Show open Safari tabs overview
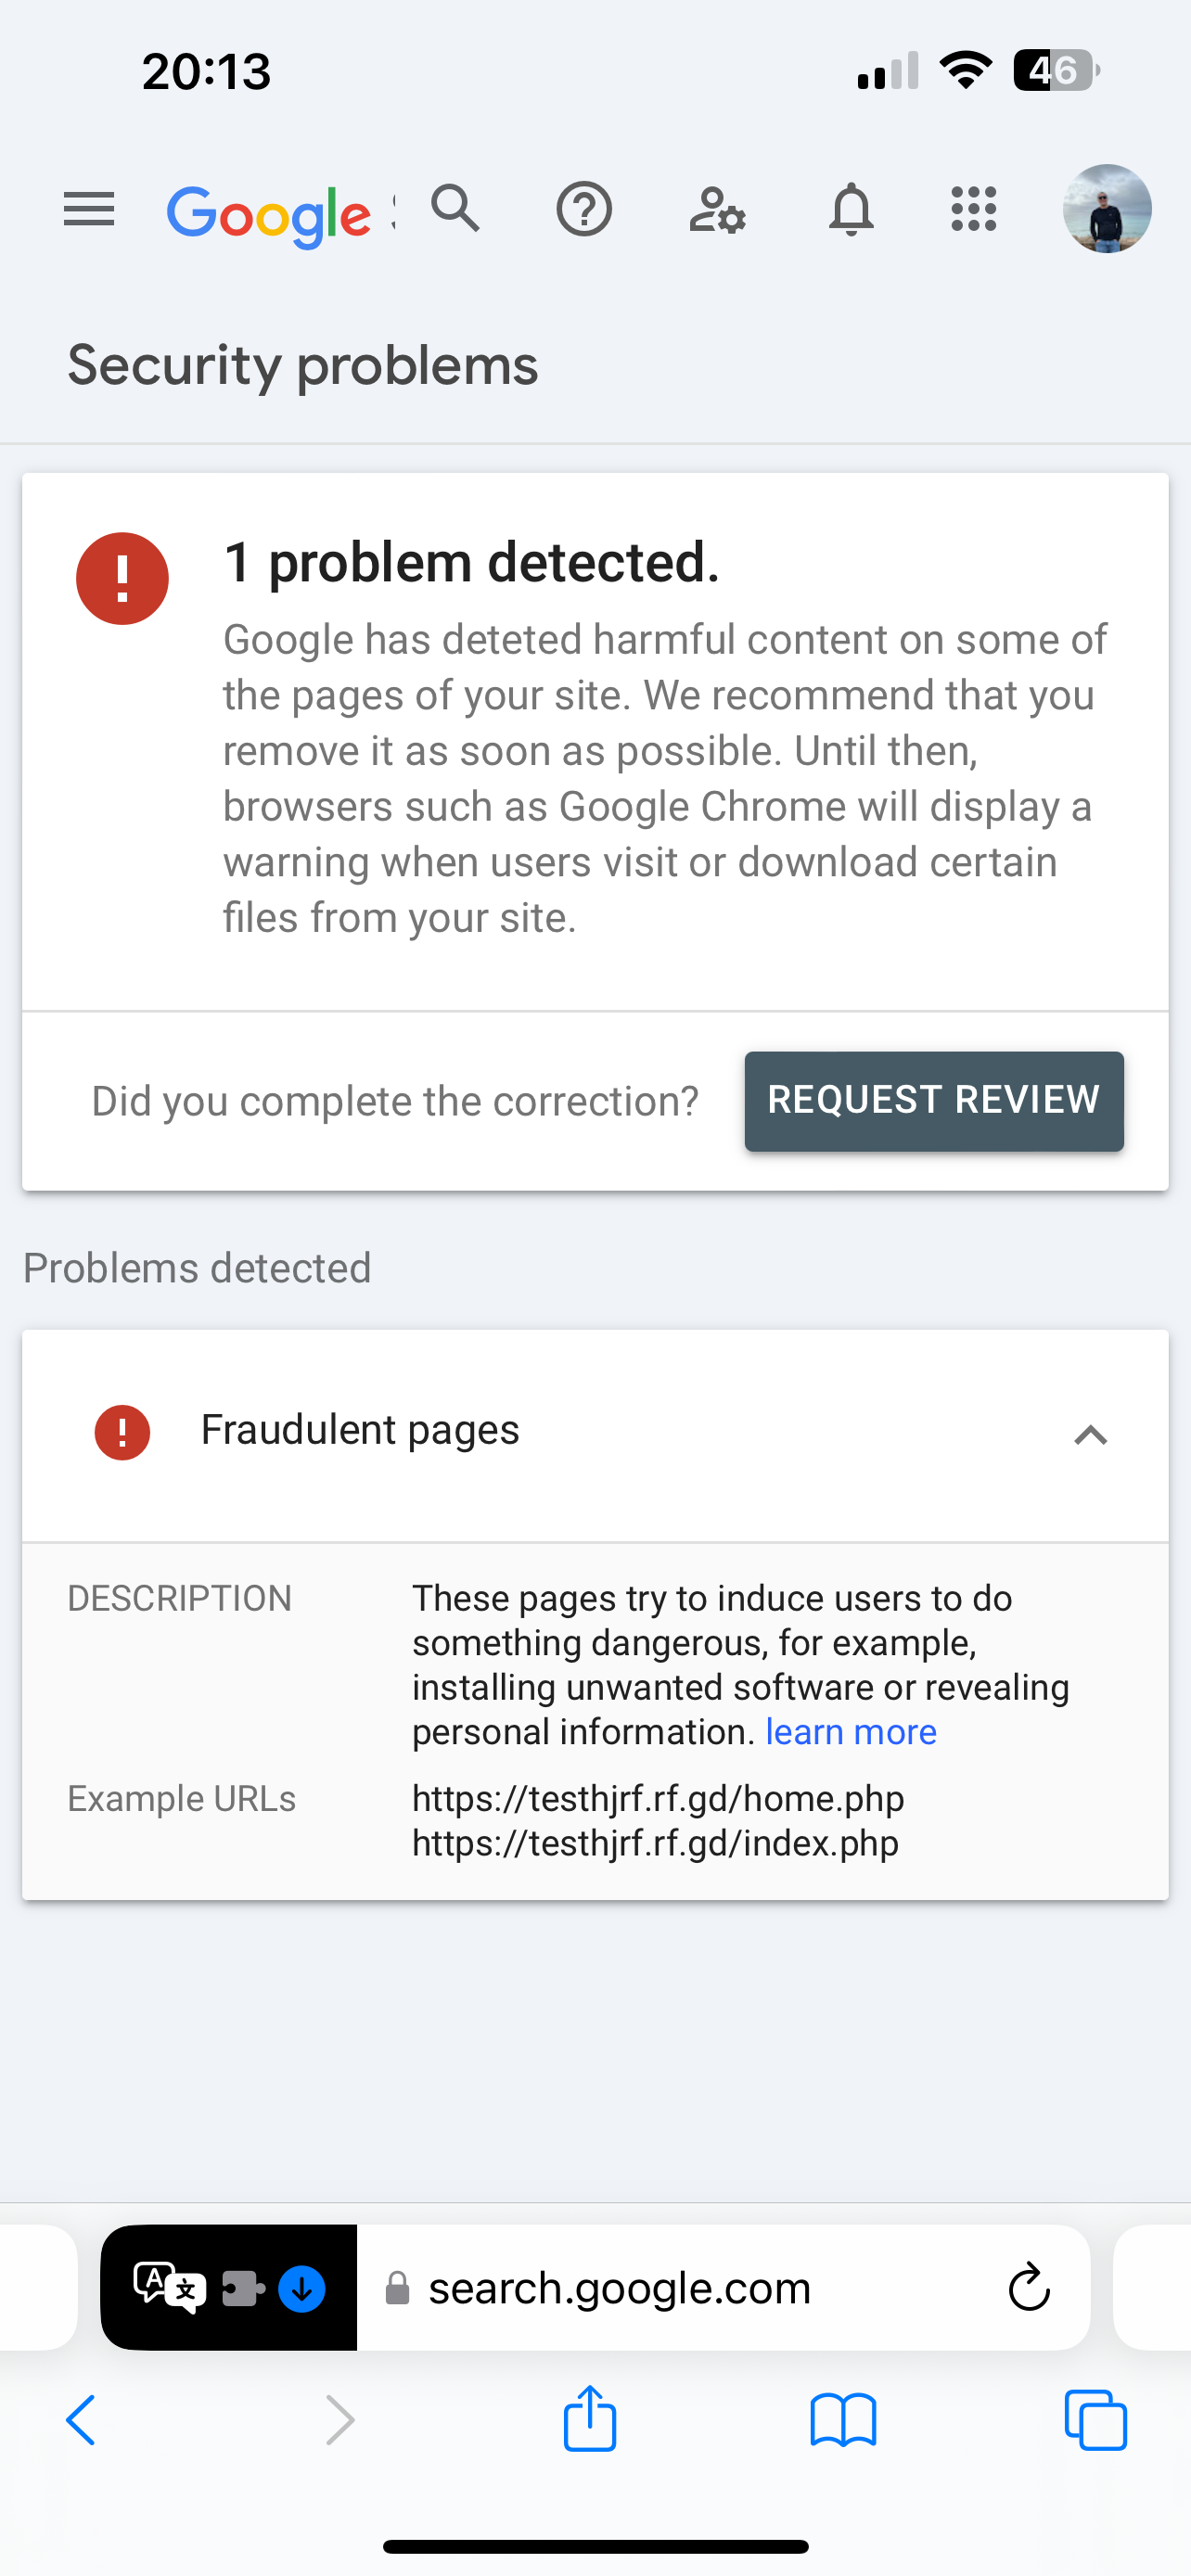 point(1096,2420)
